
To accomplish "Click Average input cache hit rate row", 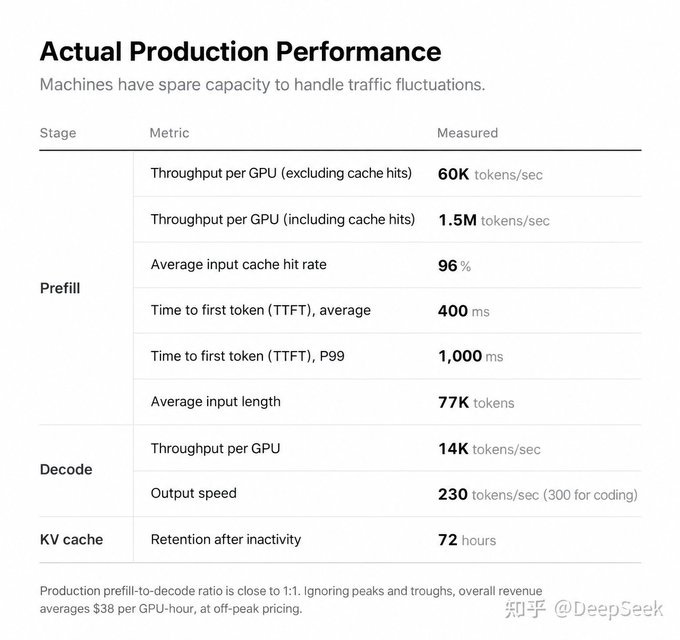I will pyautogui.click(x=387, y=265).
